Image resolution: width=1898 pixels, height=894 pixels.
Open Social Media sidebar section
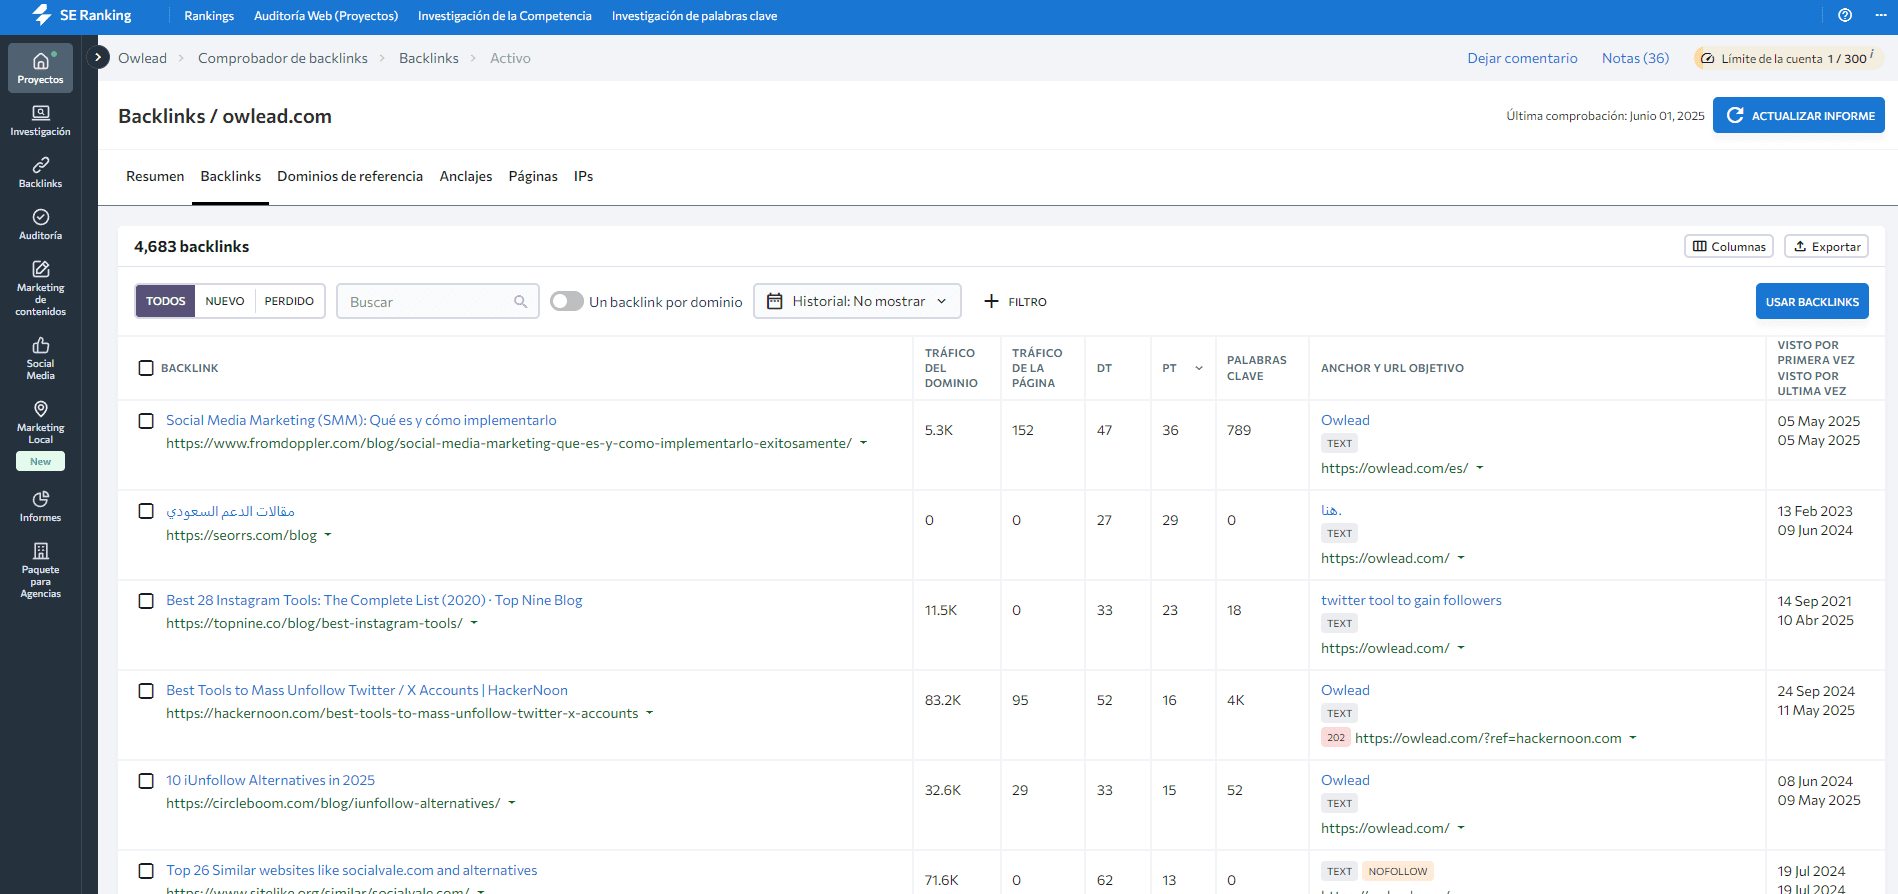tap(40, 358)
